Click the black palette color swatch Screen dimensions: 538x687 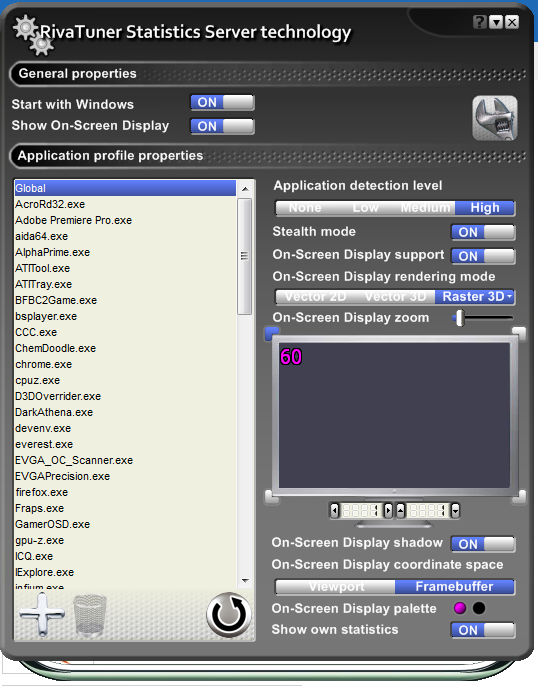[479, 608]
